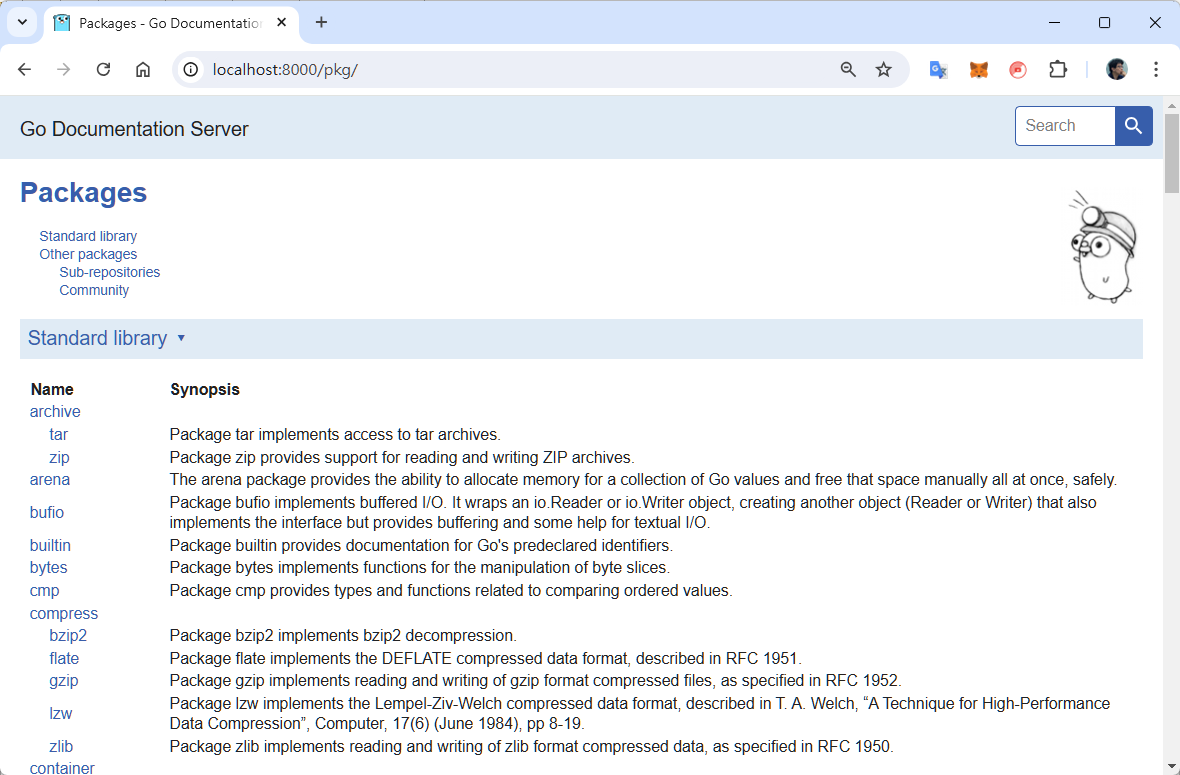Click the Go gopher mascot image
This screenshot has height=775, width=1180.
point(1102,247)
